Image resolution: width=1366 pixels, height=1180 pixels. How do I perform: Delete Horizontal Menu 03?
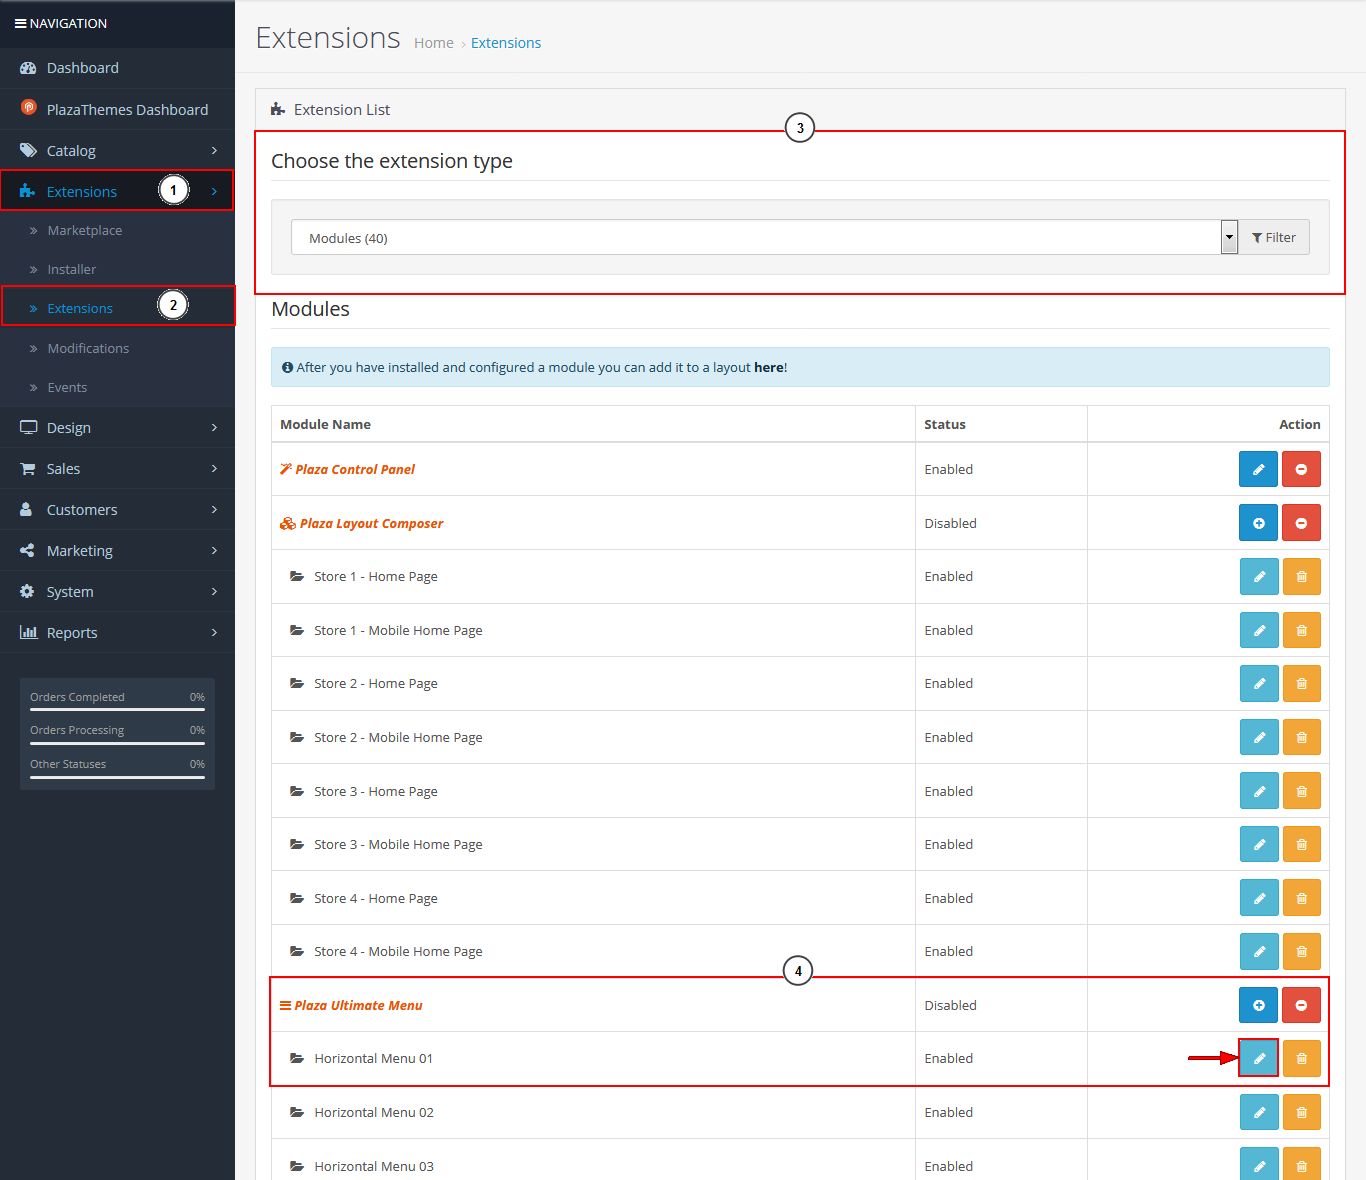click(x=1301, y=1165)
